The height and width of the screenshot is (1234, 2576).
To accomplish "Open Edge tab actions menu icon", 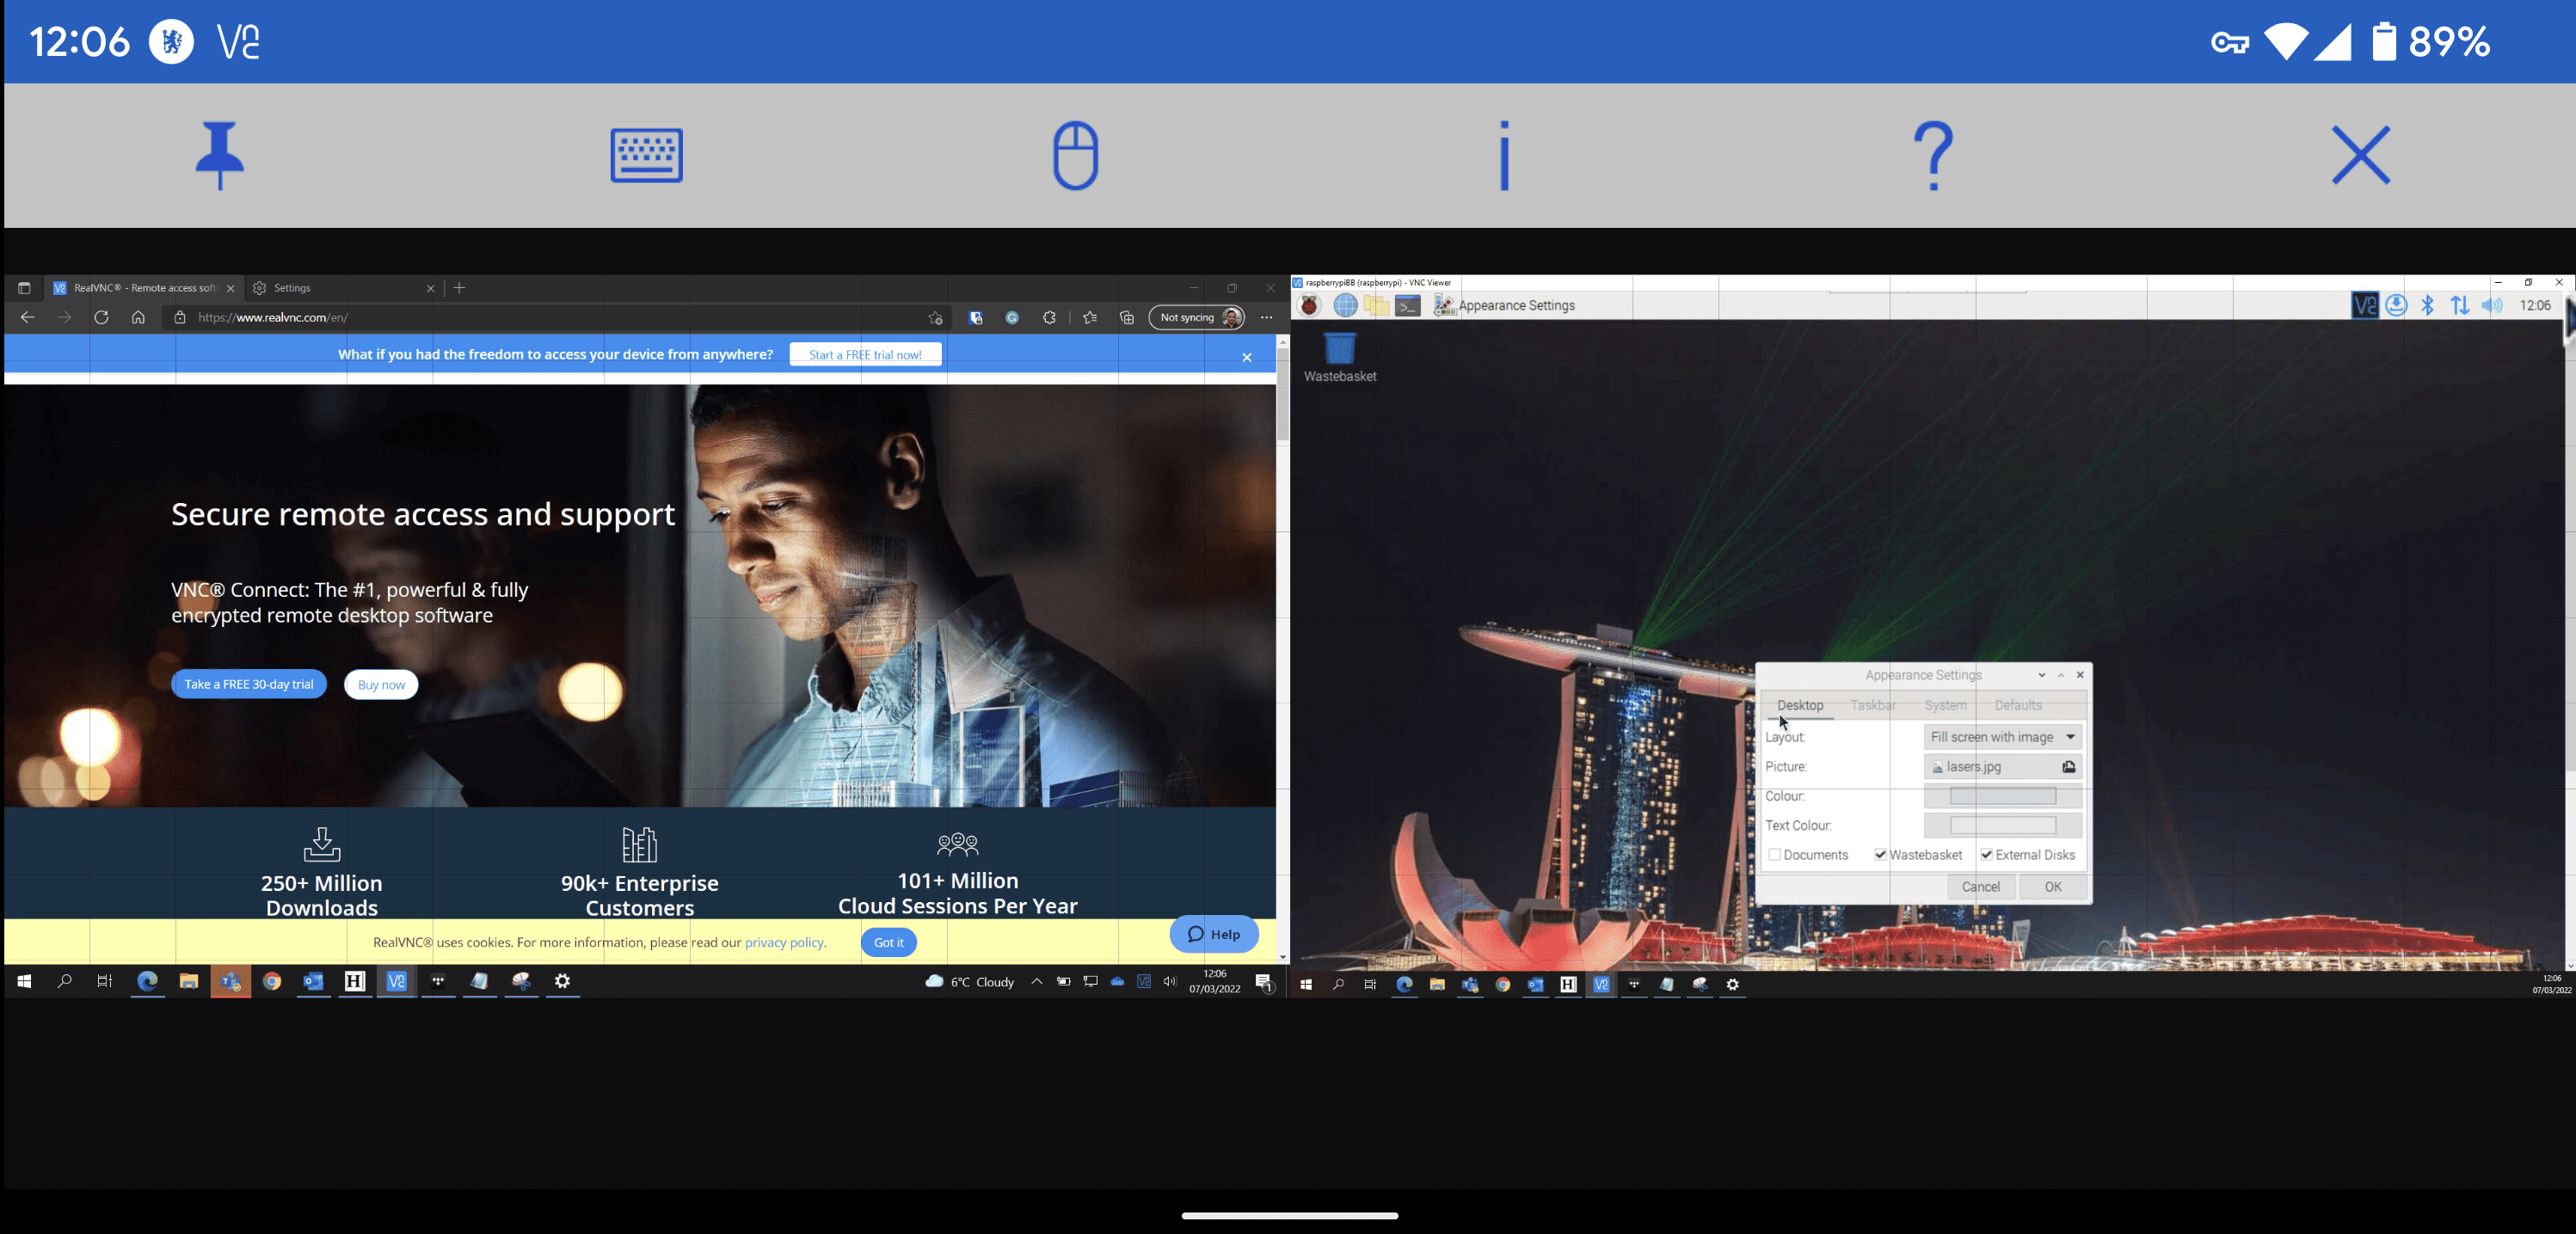I will click(24, 288).
